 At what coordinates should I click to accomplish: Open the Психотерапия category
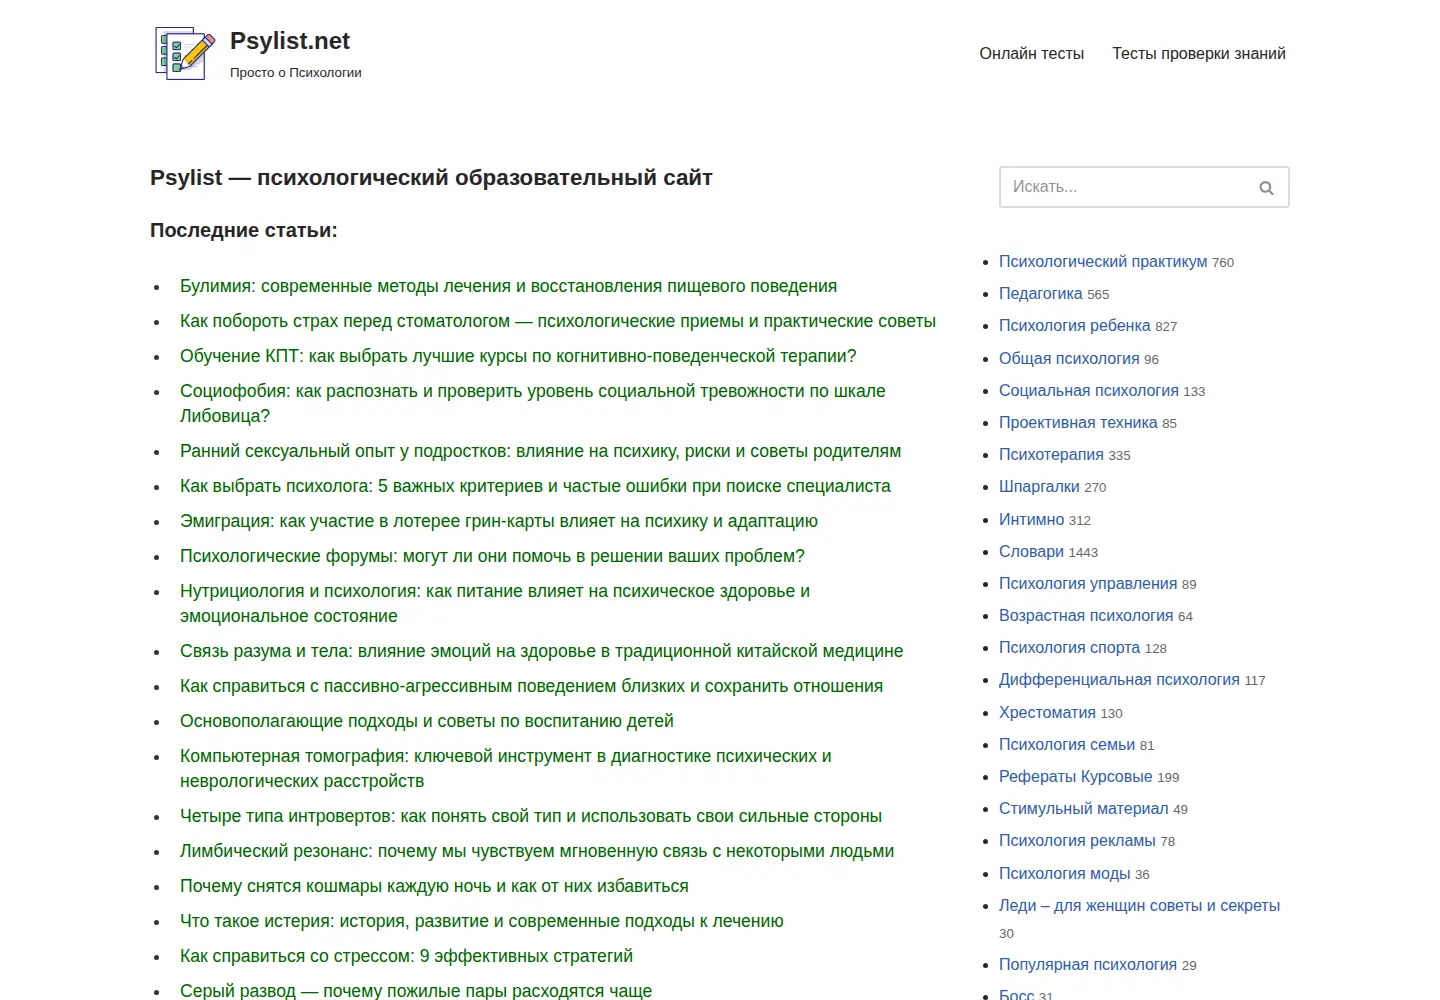[x=1051, y=454]
